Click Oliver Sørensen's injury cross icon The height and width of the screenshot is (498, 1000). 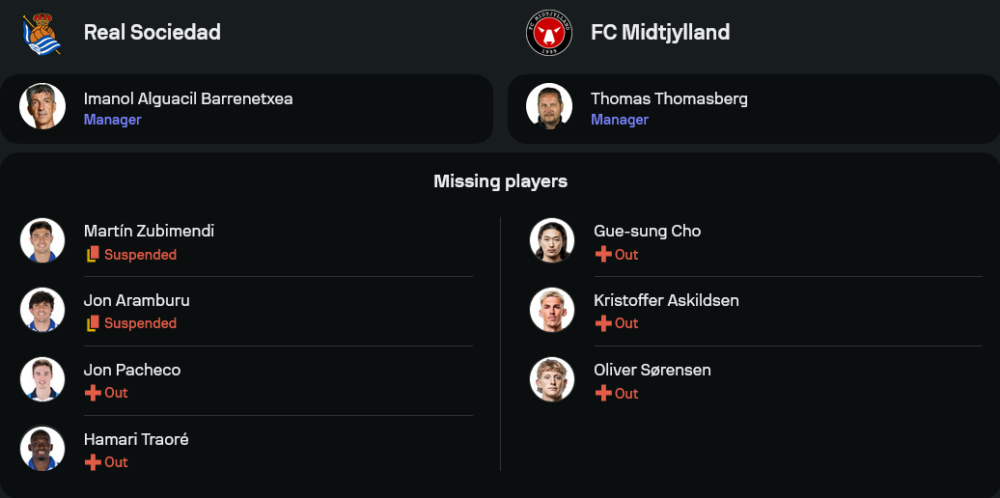coord(603,394)
